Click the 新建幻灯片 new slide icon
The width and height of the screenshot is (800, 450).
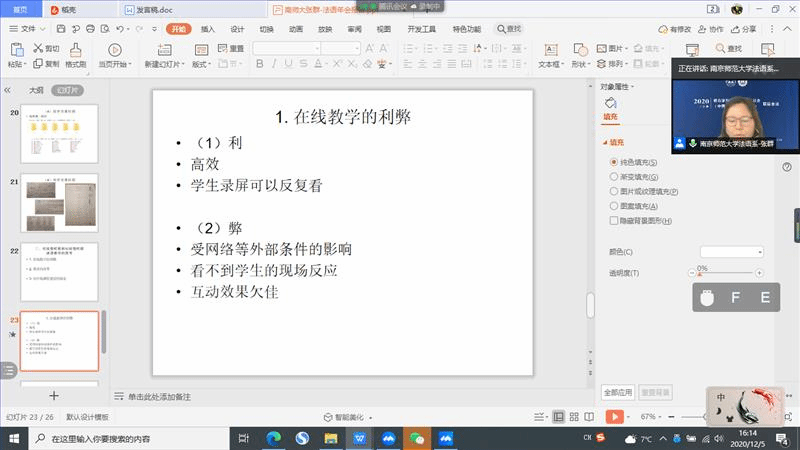pos(164,48)
